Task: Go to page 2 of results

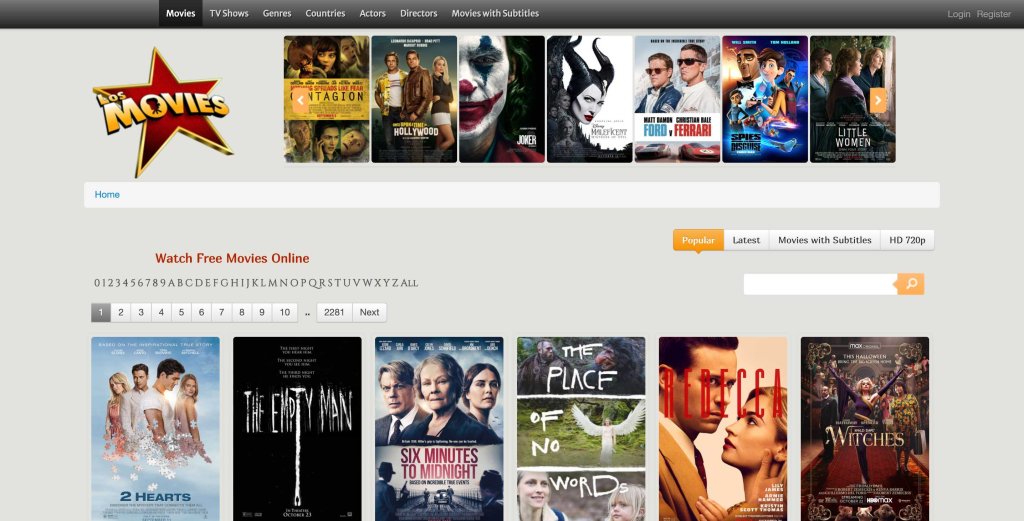Action: tap(120, 312)
